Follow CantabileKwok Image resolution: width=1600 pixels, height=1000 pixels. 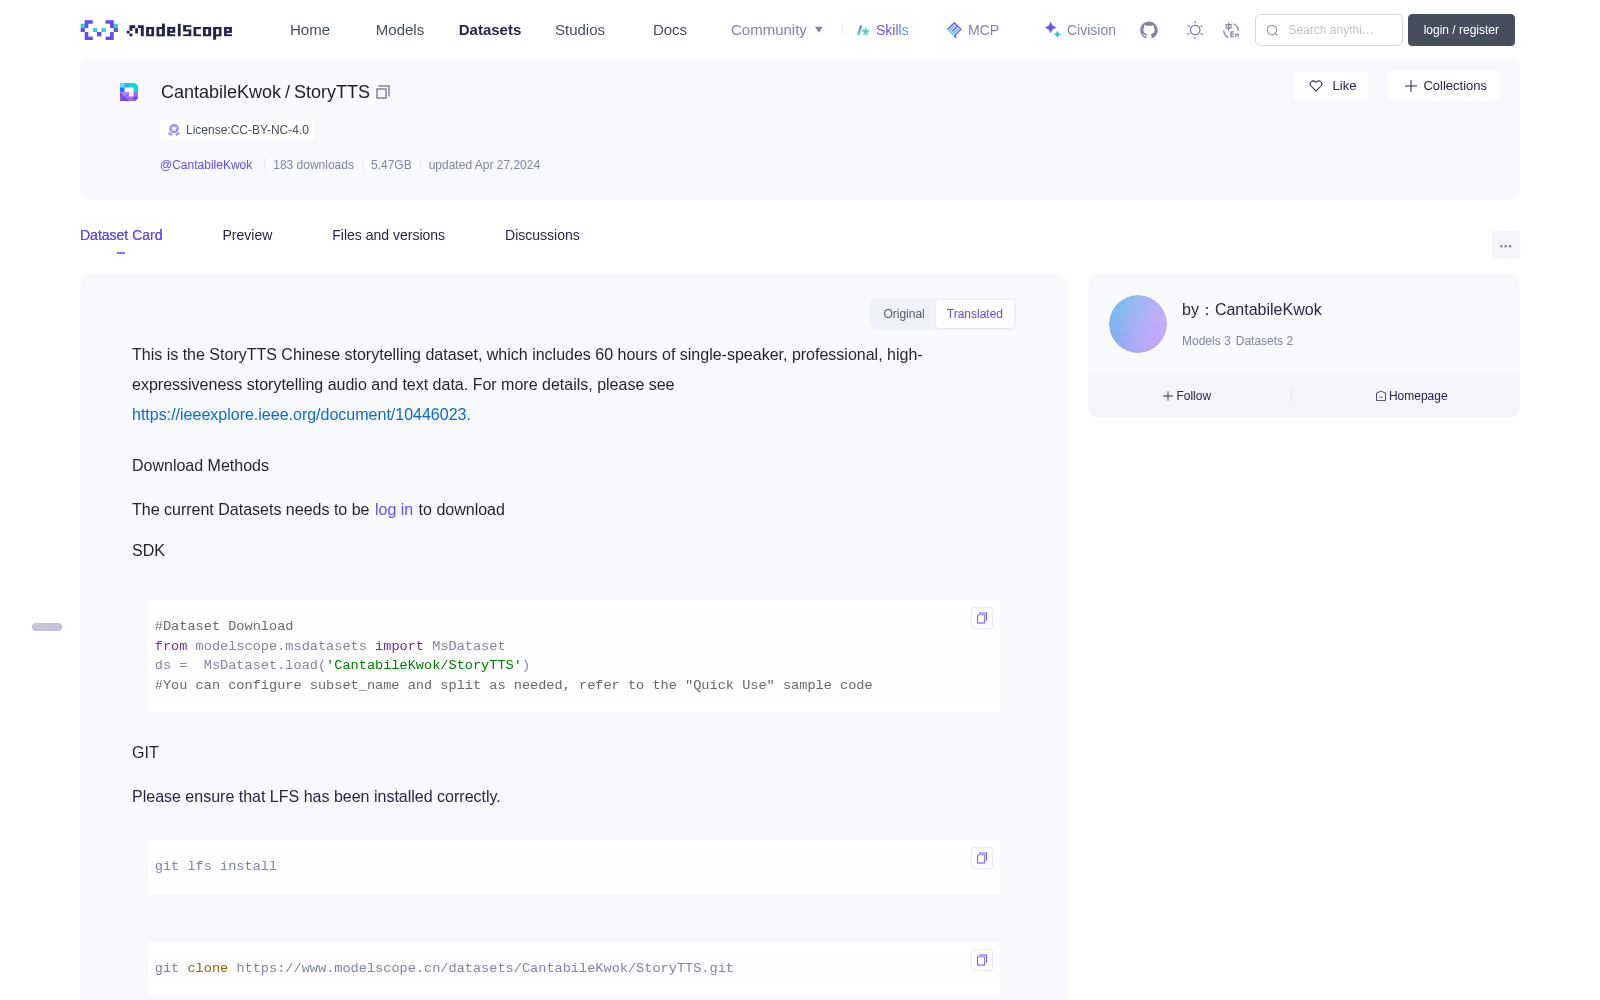(1187, 396)
